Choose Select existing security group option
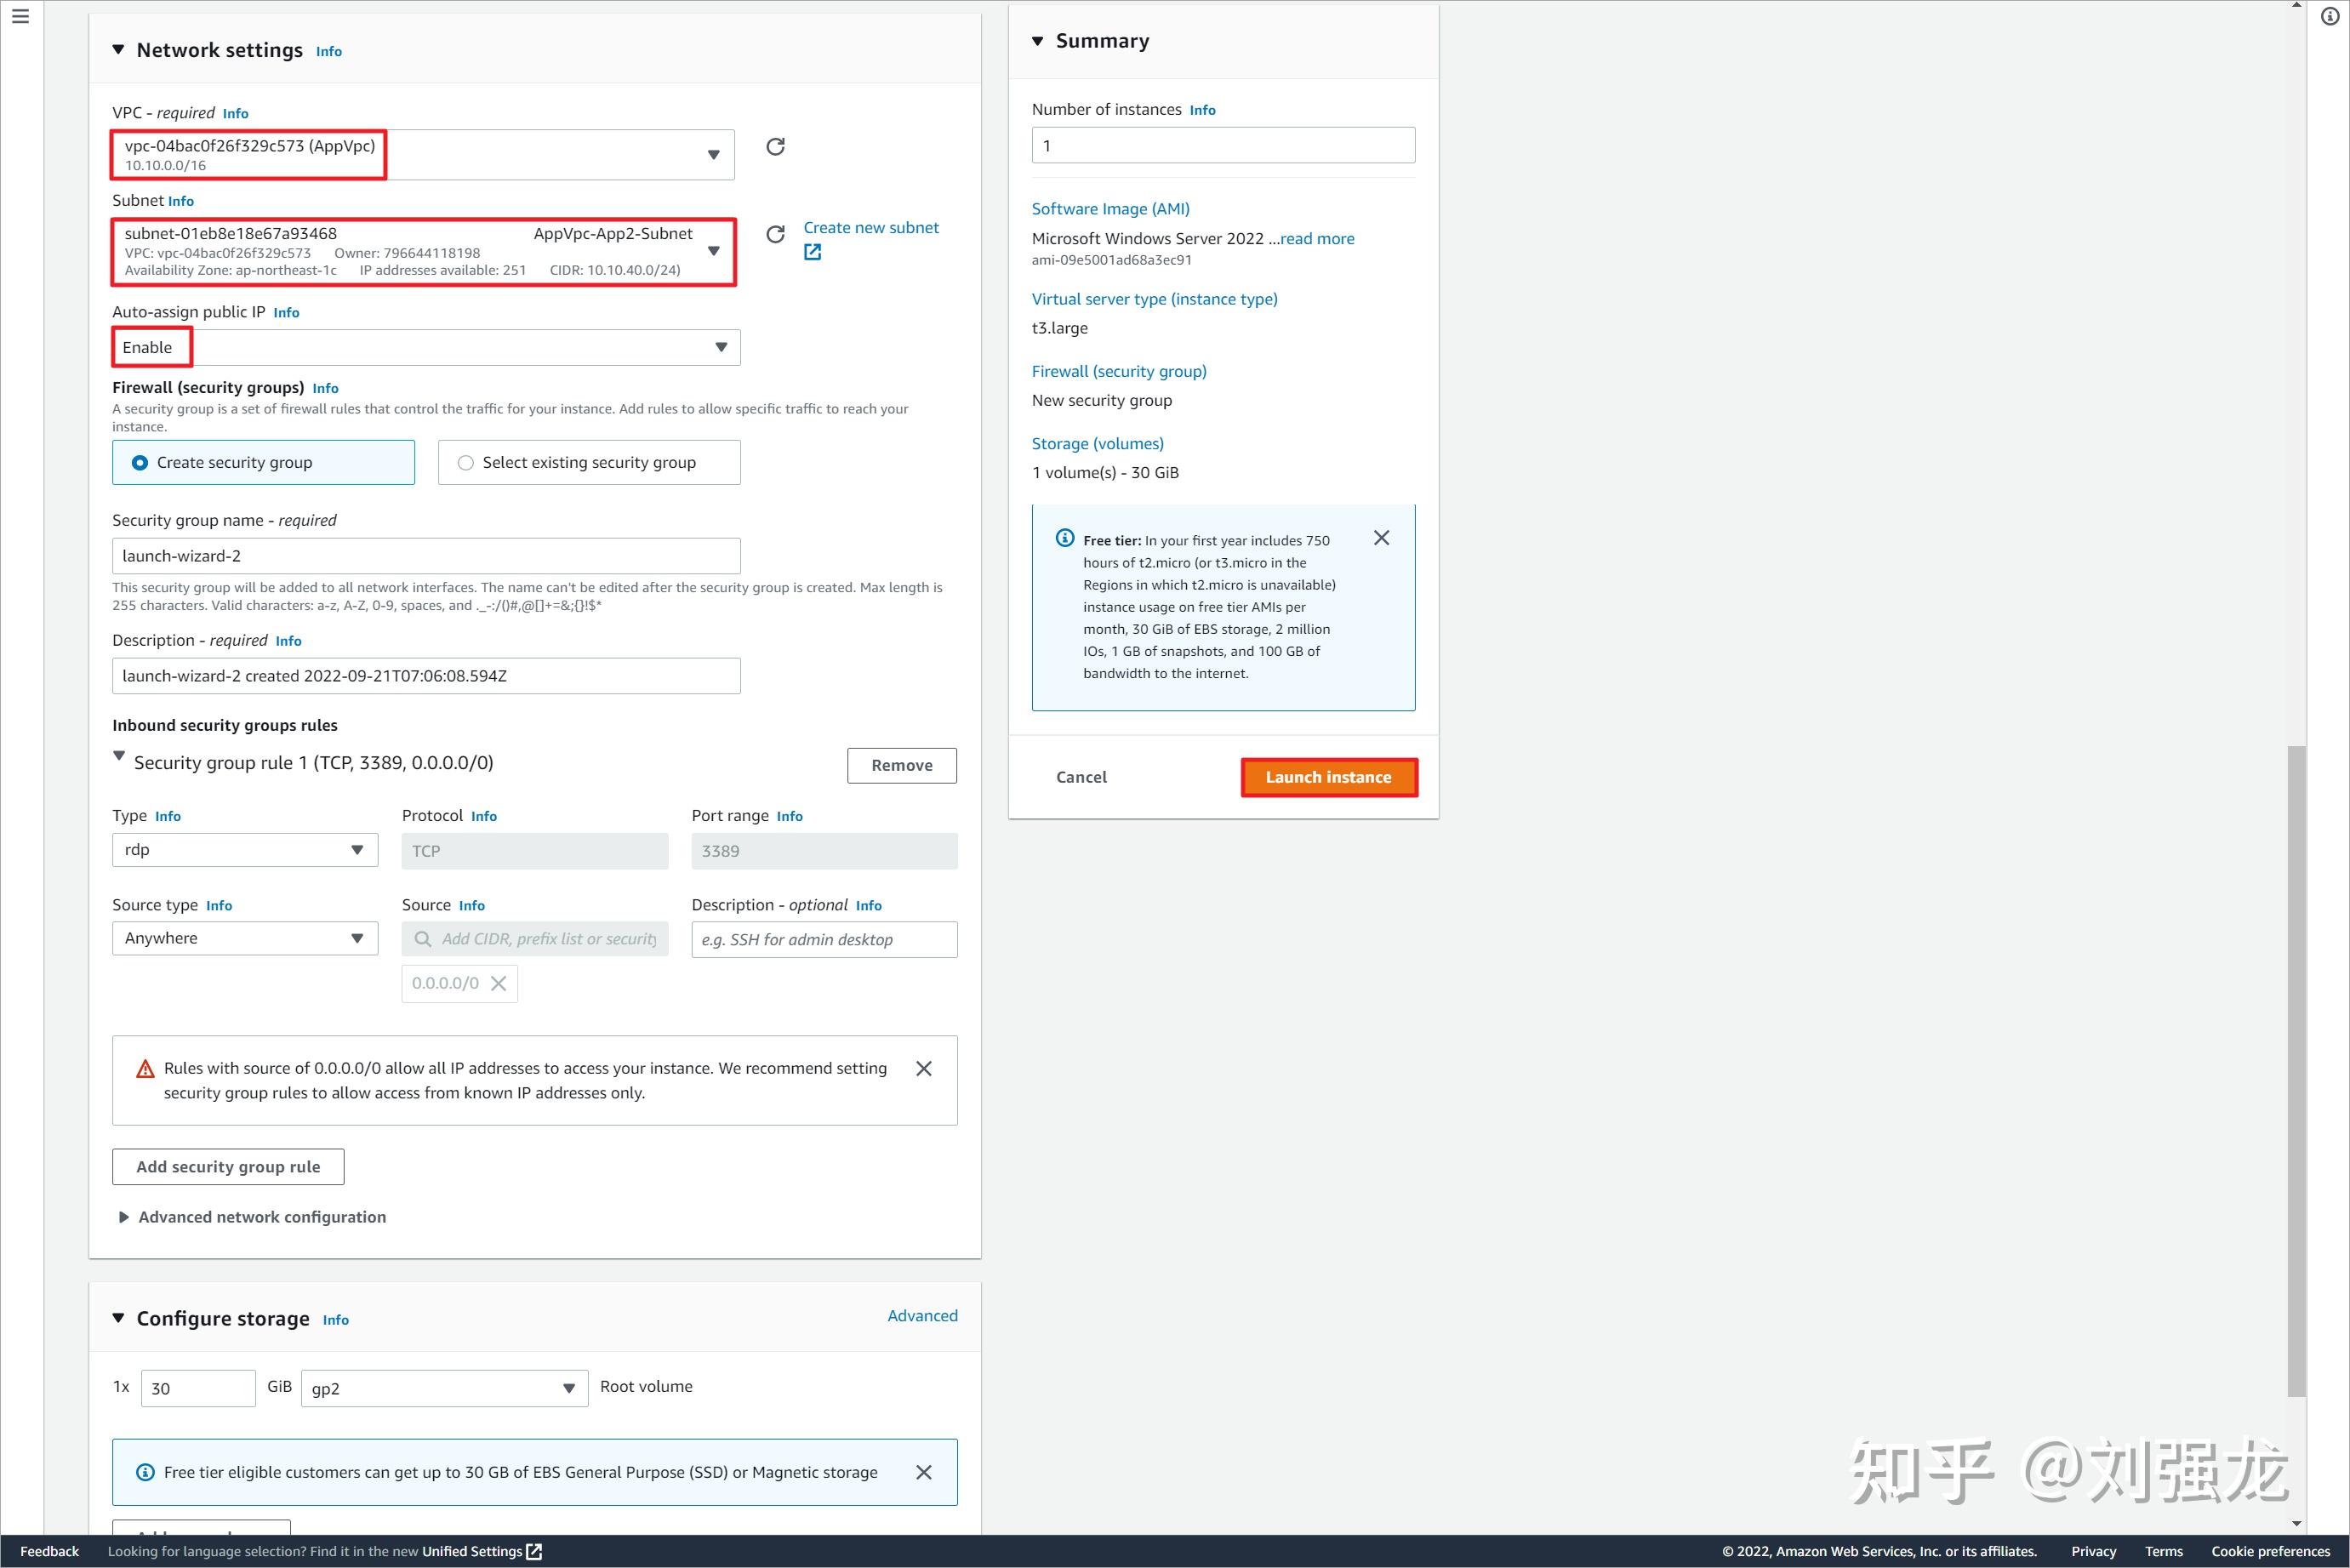 click(465, 462)
